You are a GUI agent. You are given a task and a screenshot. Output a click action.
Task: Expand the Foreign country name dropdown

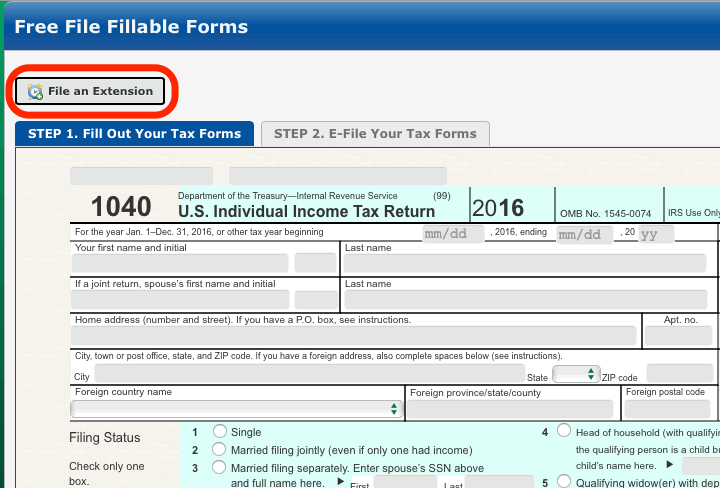(236, 409)
